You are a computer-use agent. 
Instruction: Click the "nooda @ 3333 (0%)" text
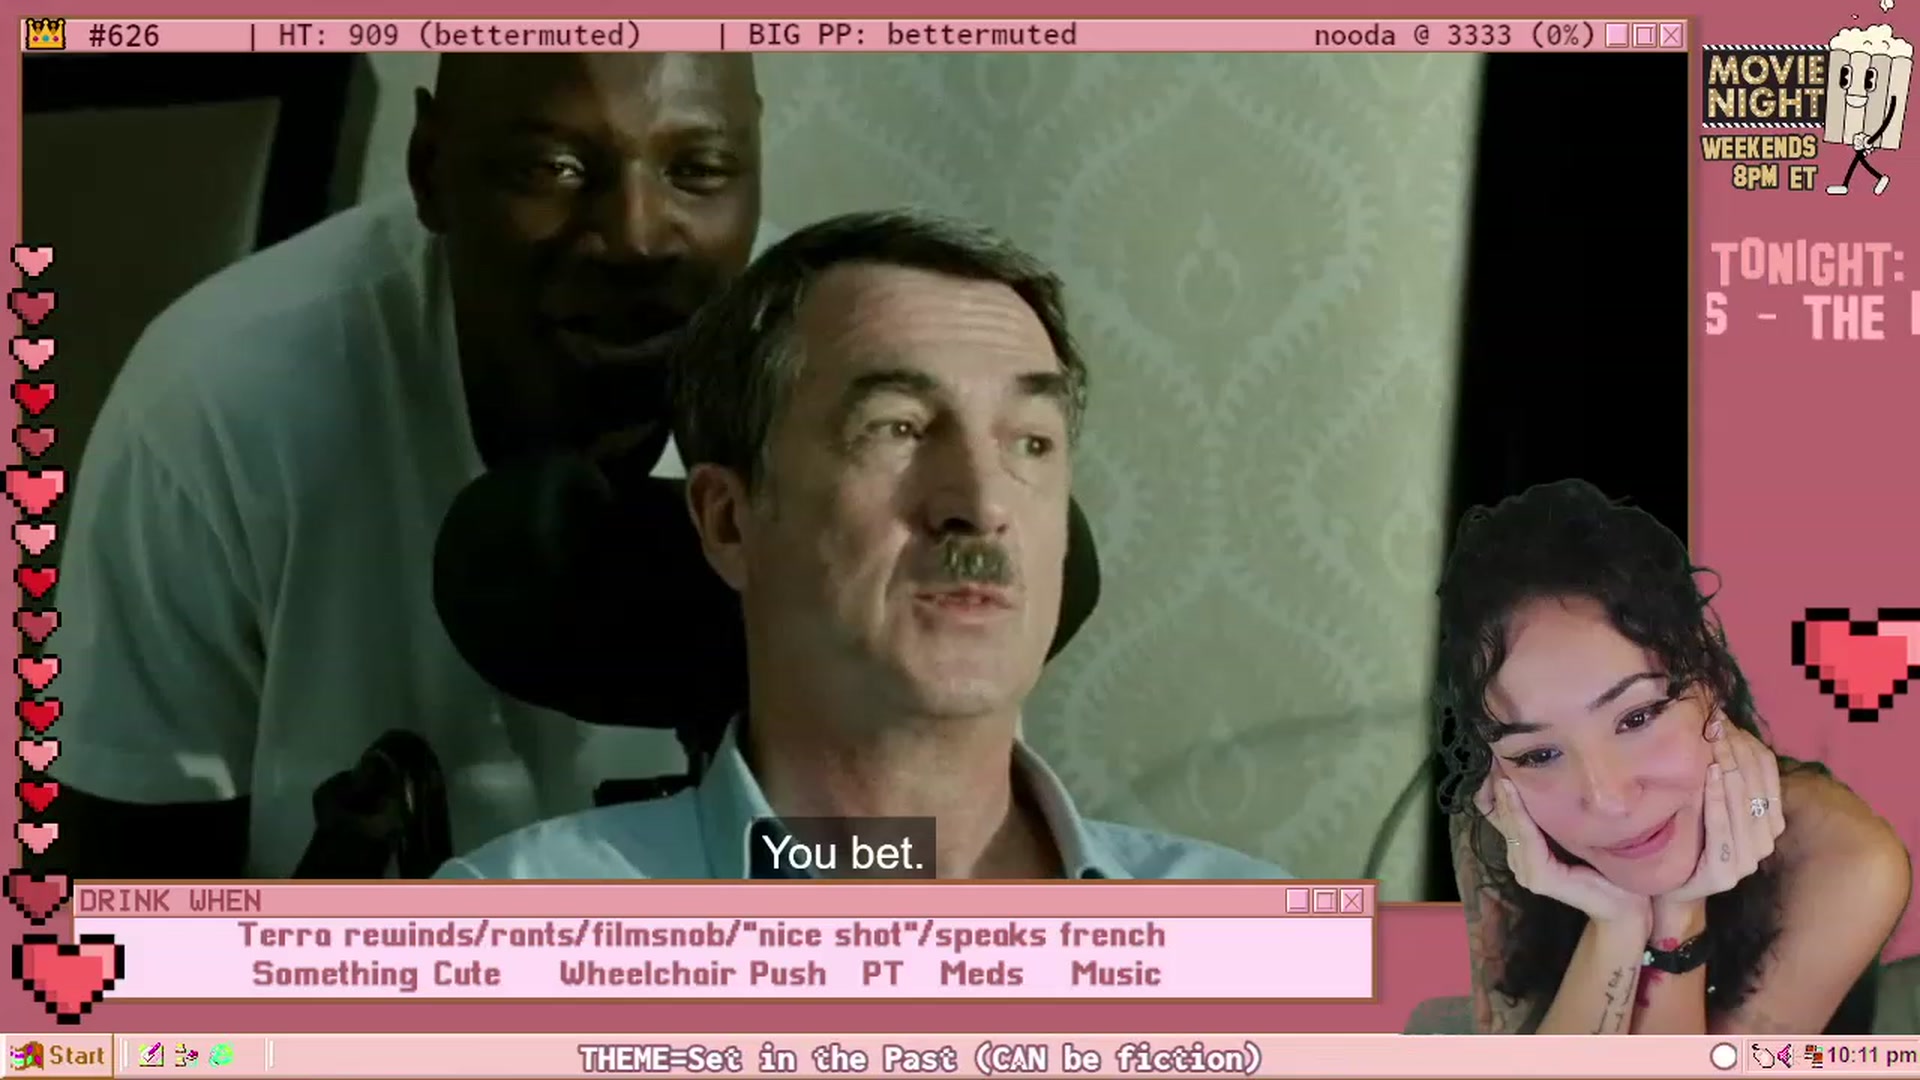pyautogui.click(x=1454, y=36)
